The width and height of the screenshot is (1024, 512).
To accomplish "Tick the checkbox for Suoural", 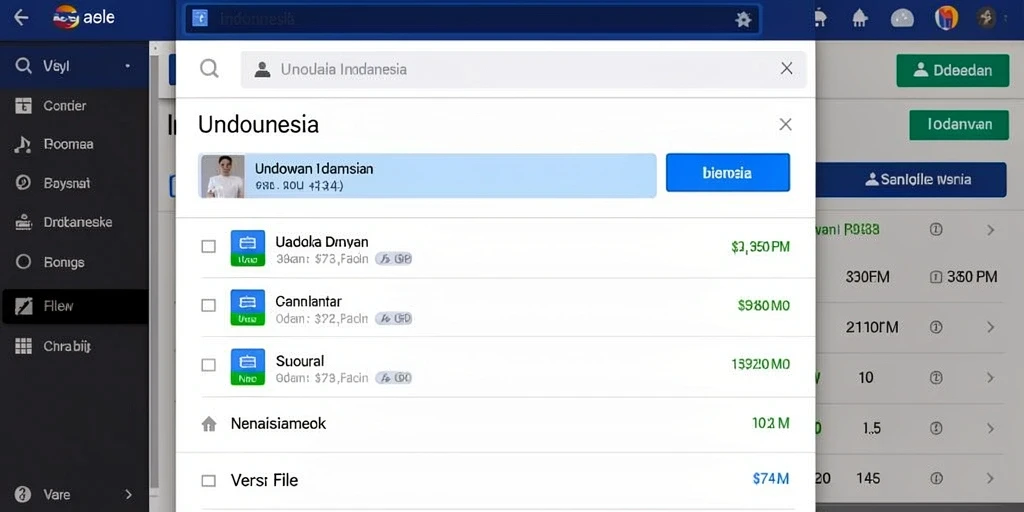I will tap(208, 365).
